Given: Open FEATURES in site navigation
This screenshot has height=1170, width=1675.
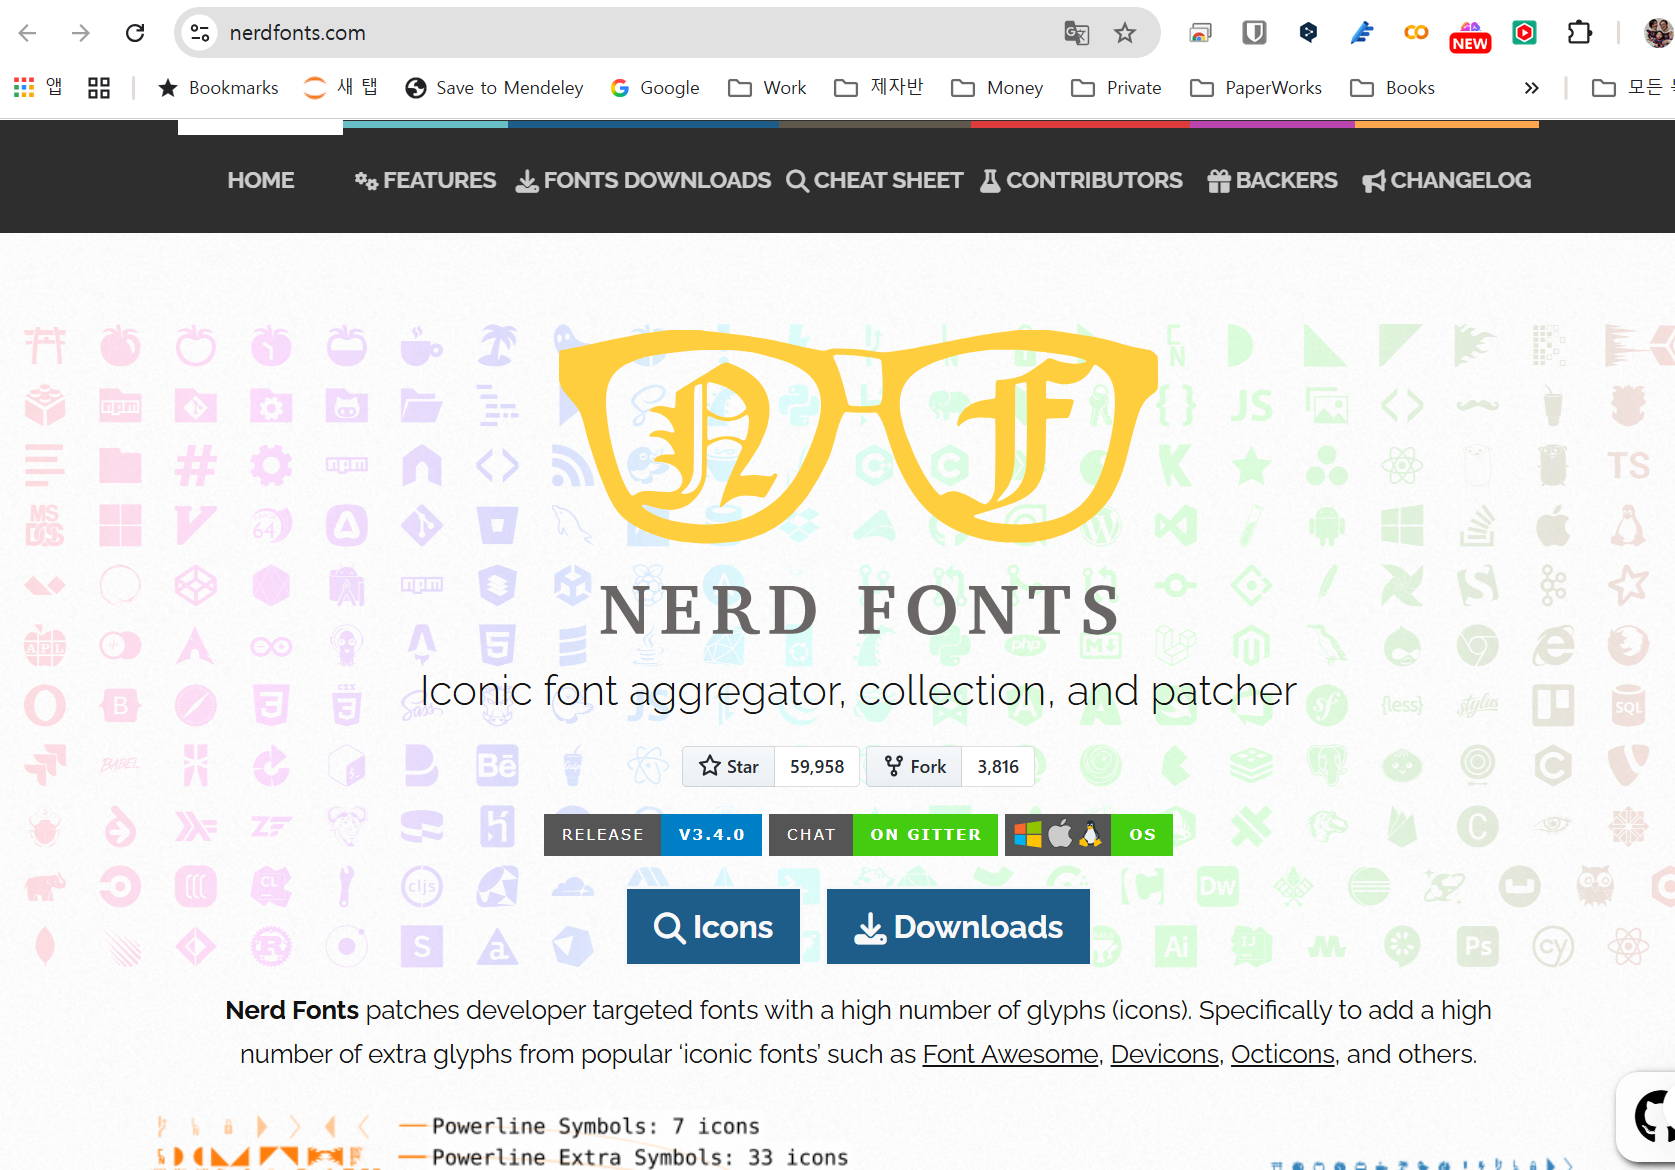Looking at the screenshot, I should [425, 180].
